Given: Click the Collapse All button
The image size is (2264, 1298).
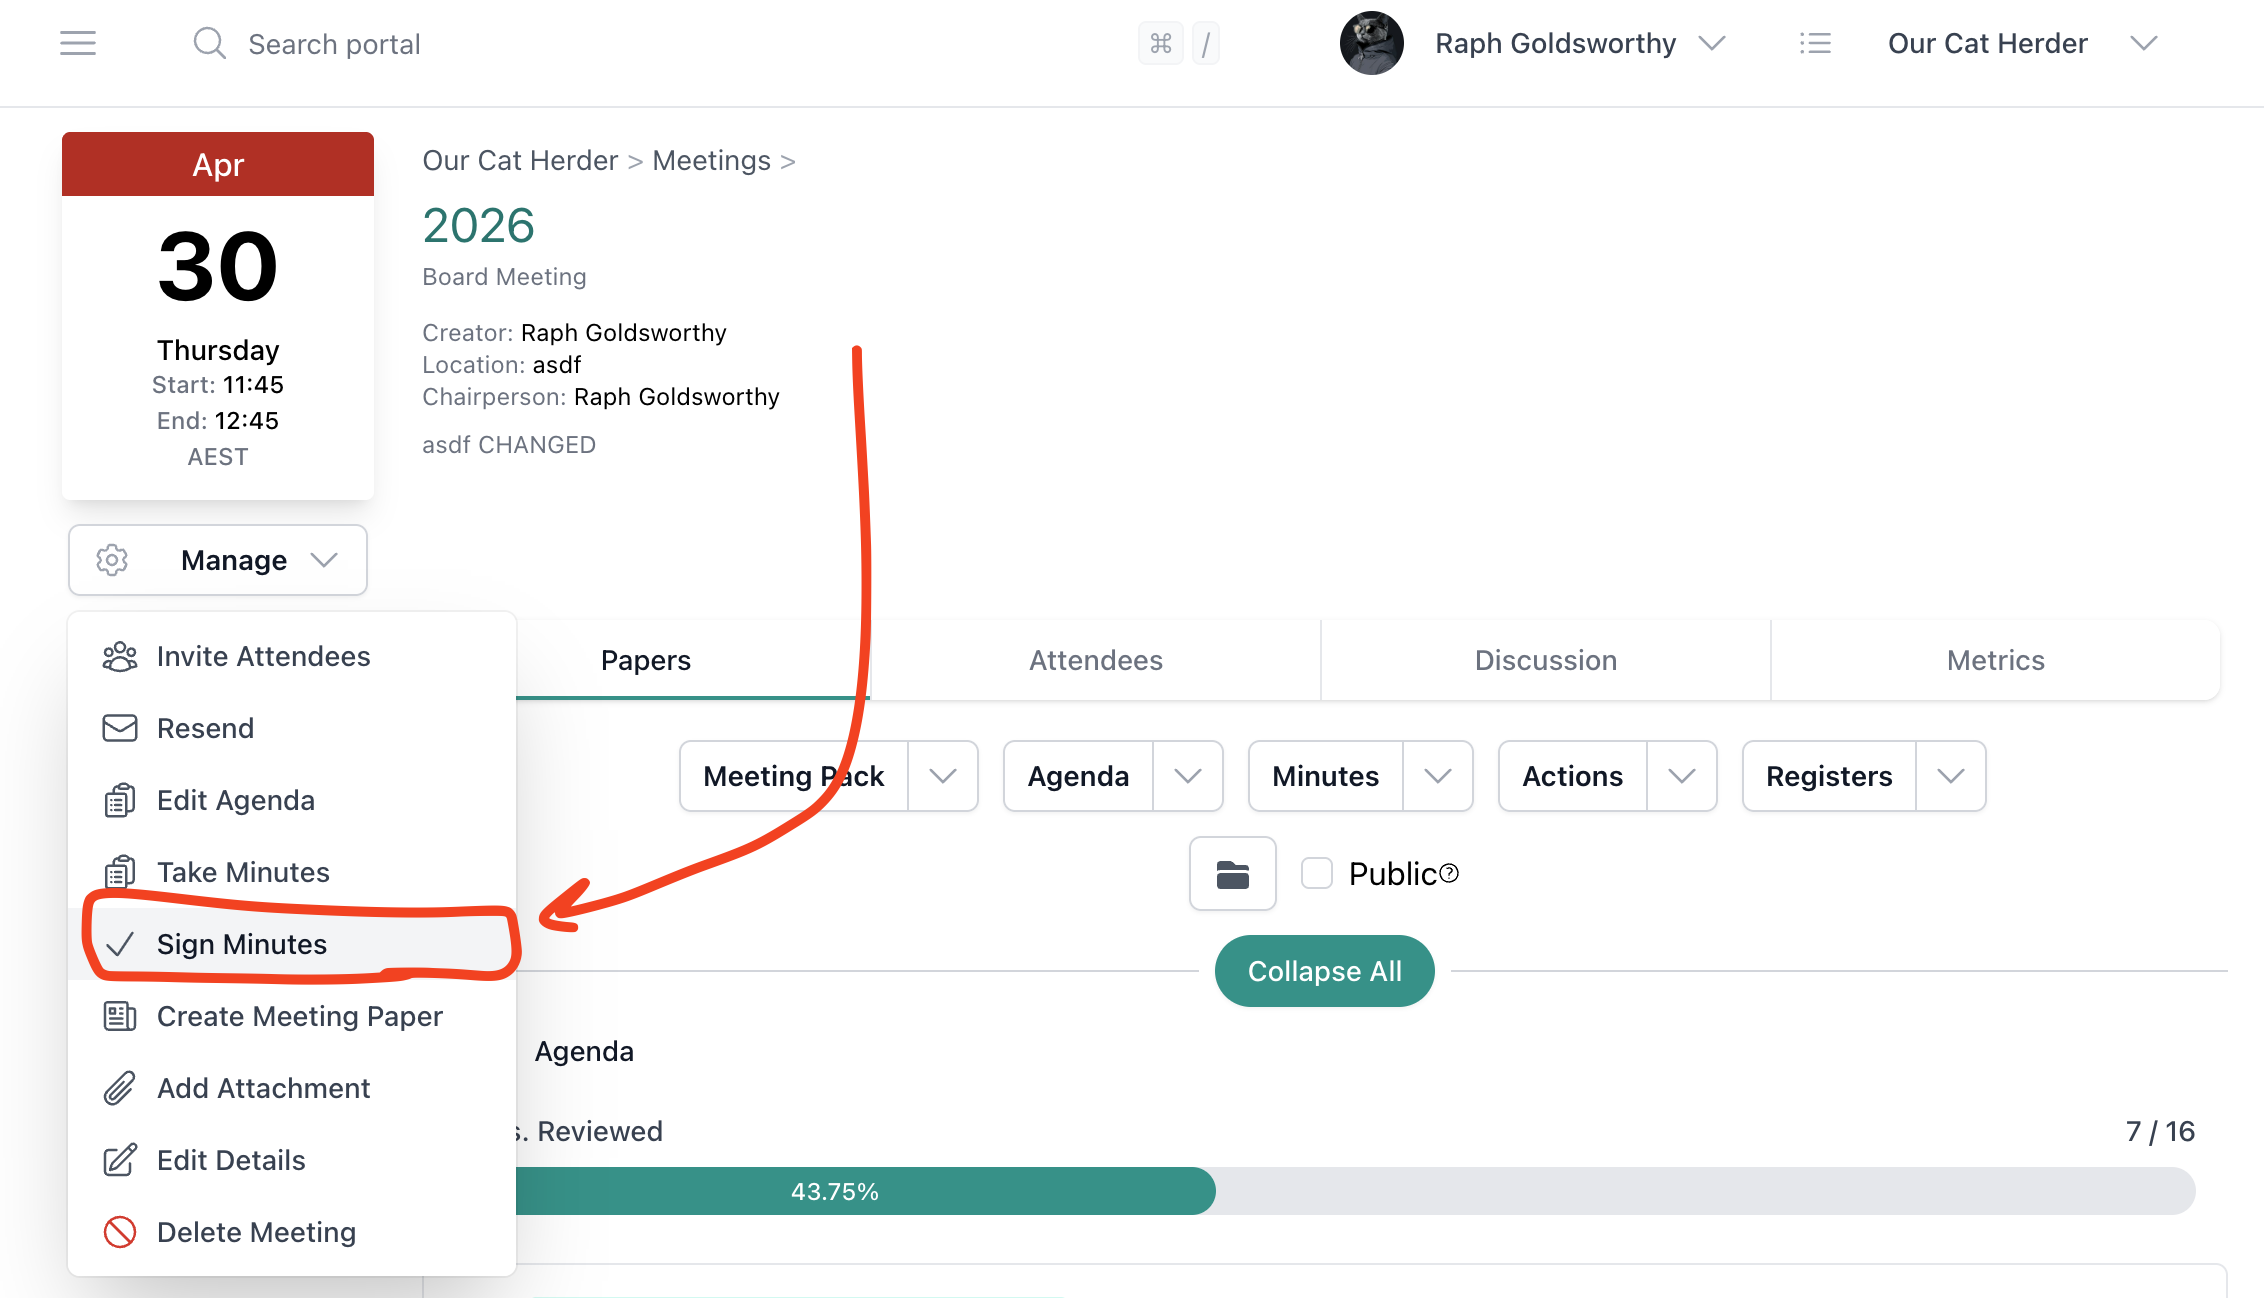Looking at the screenshot, I should point(1324,970).
